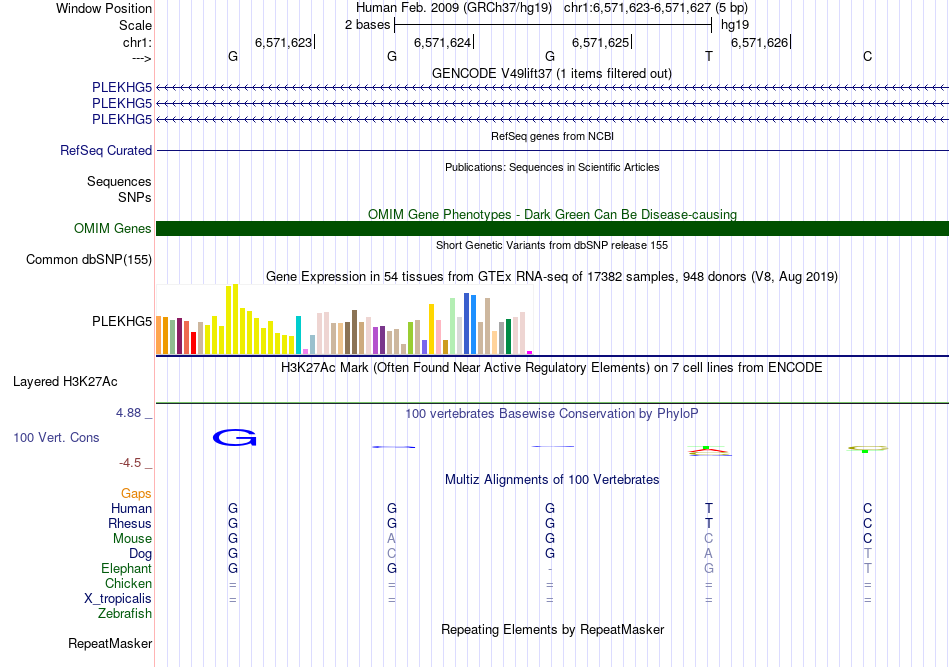Open the GTEx Gene Expression track title
The width and height of the screenshot is (950, 667).
(552, 276)
